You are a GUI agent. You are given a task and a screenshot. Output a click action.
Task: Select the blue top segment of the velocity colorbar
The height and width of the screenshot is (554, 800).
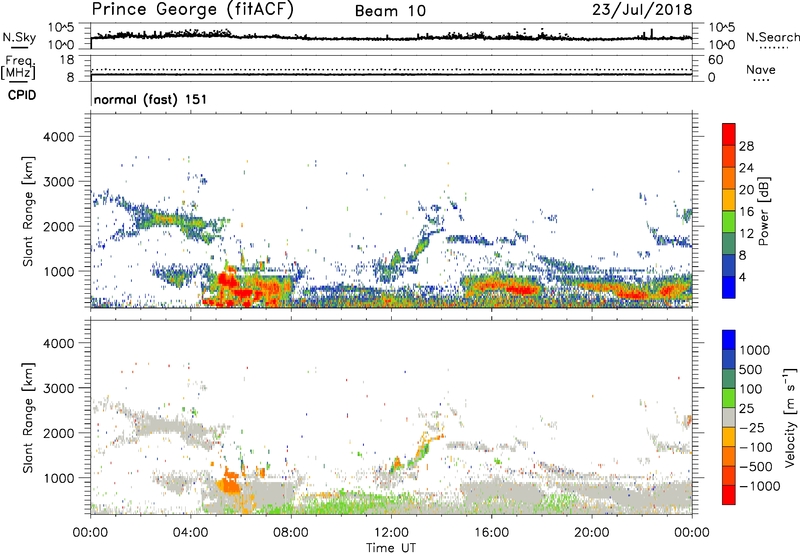pyautogui.click(x=729, y=340)
